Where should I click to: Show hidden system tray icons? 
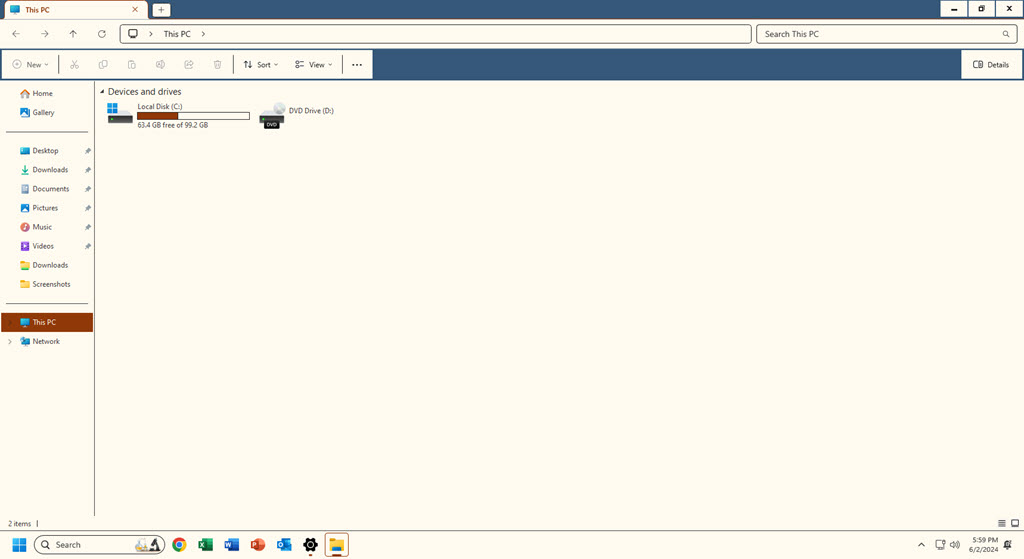click(x=921, y=545)
